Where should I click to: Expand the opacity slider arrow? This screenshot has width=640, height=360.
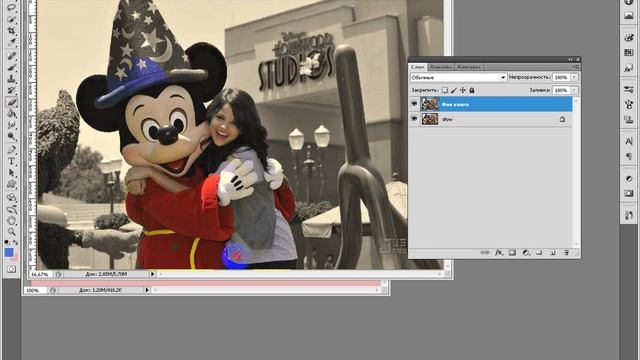point(574,77)
